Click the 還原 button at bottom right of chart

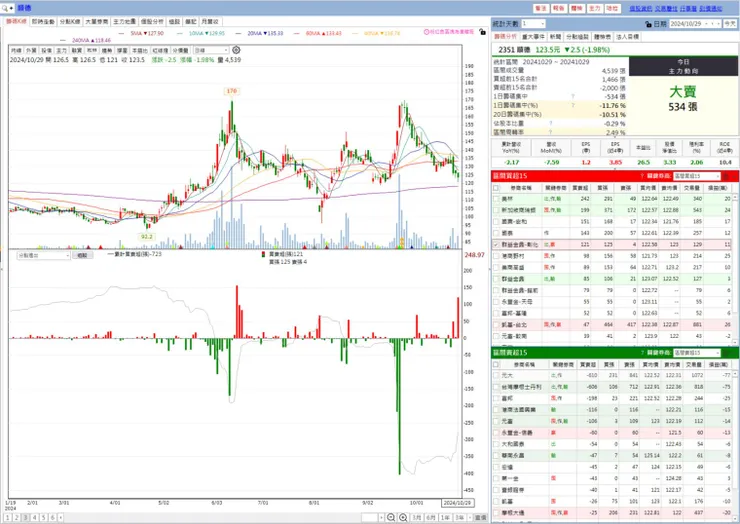pyautogui.click(x=480, y=517)
